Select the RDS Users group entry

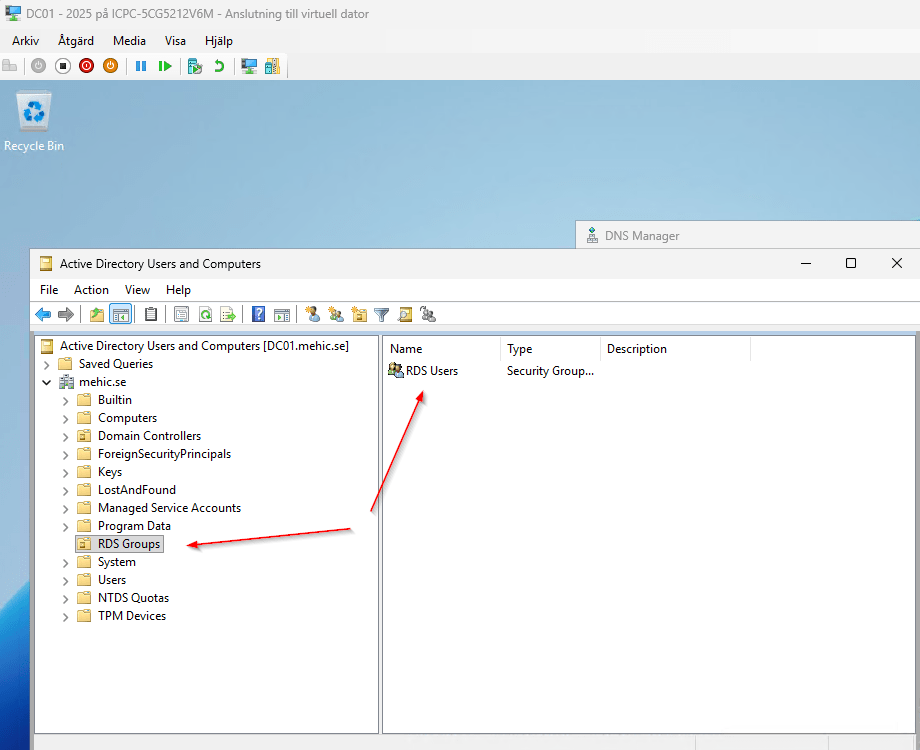(x=431, y=371)
